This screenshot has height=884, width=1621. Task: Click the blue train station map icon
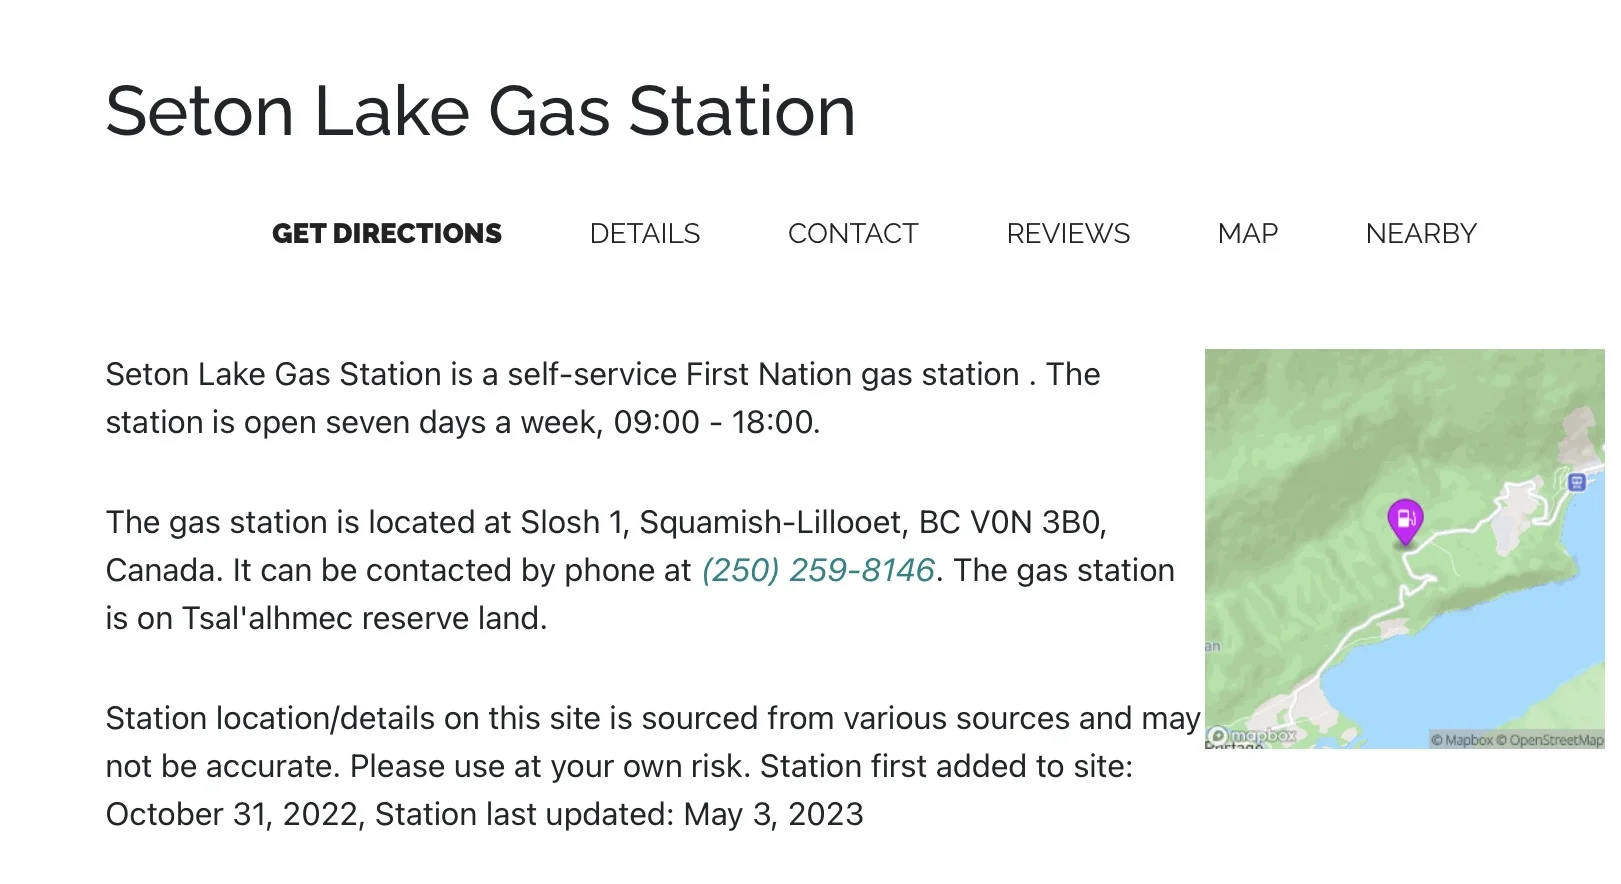point(1577,482)
